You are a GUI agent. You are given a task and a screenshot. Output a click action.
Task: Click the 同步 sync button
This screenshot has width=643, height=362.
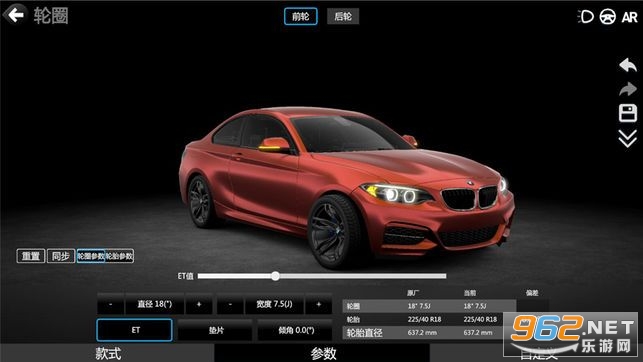tap(61, 256)
